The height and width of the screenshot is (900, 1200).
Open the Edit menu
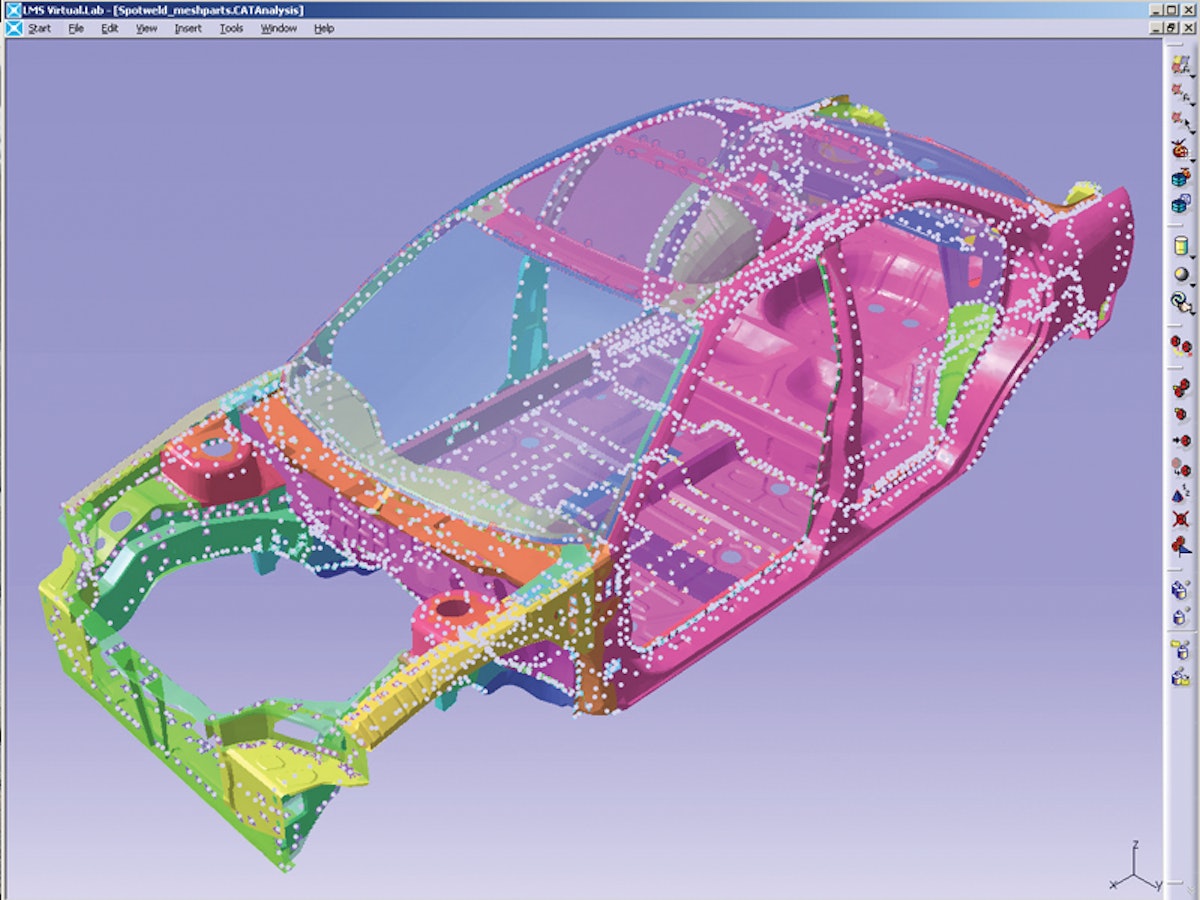point(109,28)
